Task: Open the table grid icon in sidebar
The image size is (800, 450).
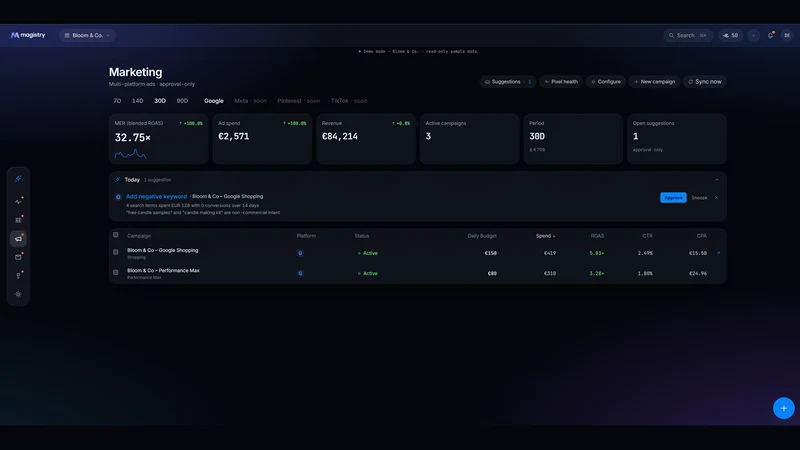Action: click(x=18, y=220)
